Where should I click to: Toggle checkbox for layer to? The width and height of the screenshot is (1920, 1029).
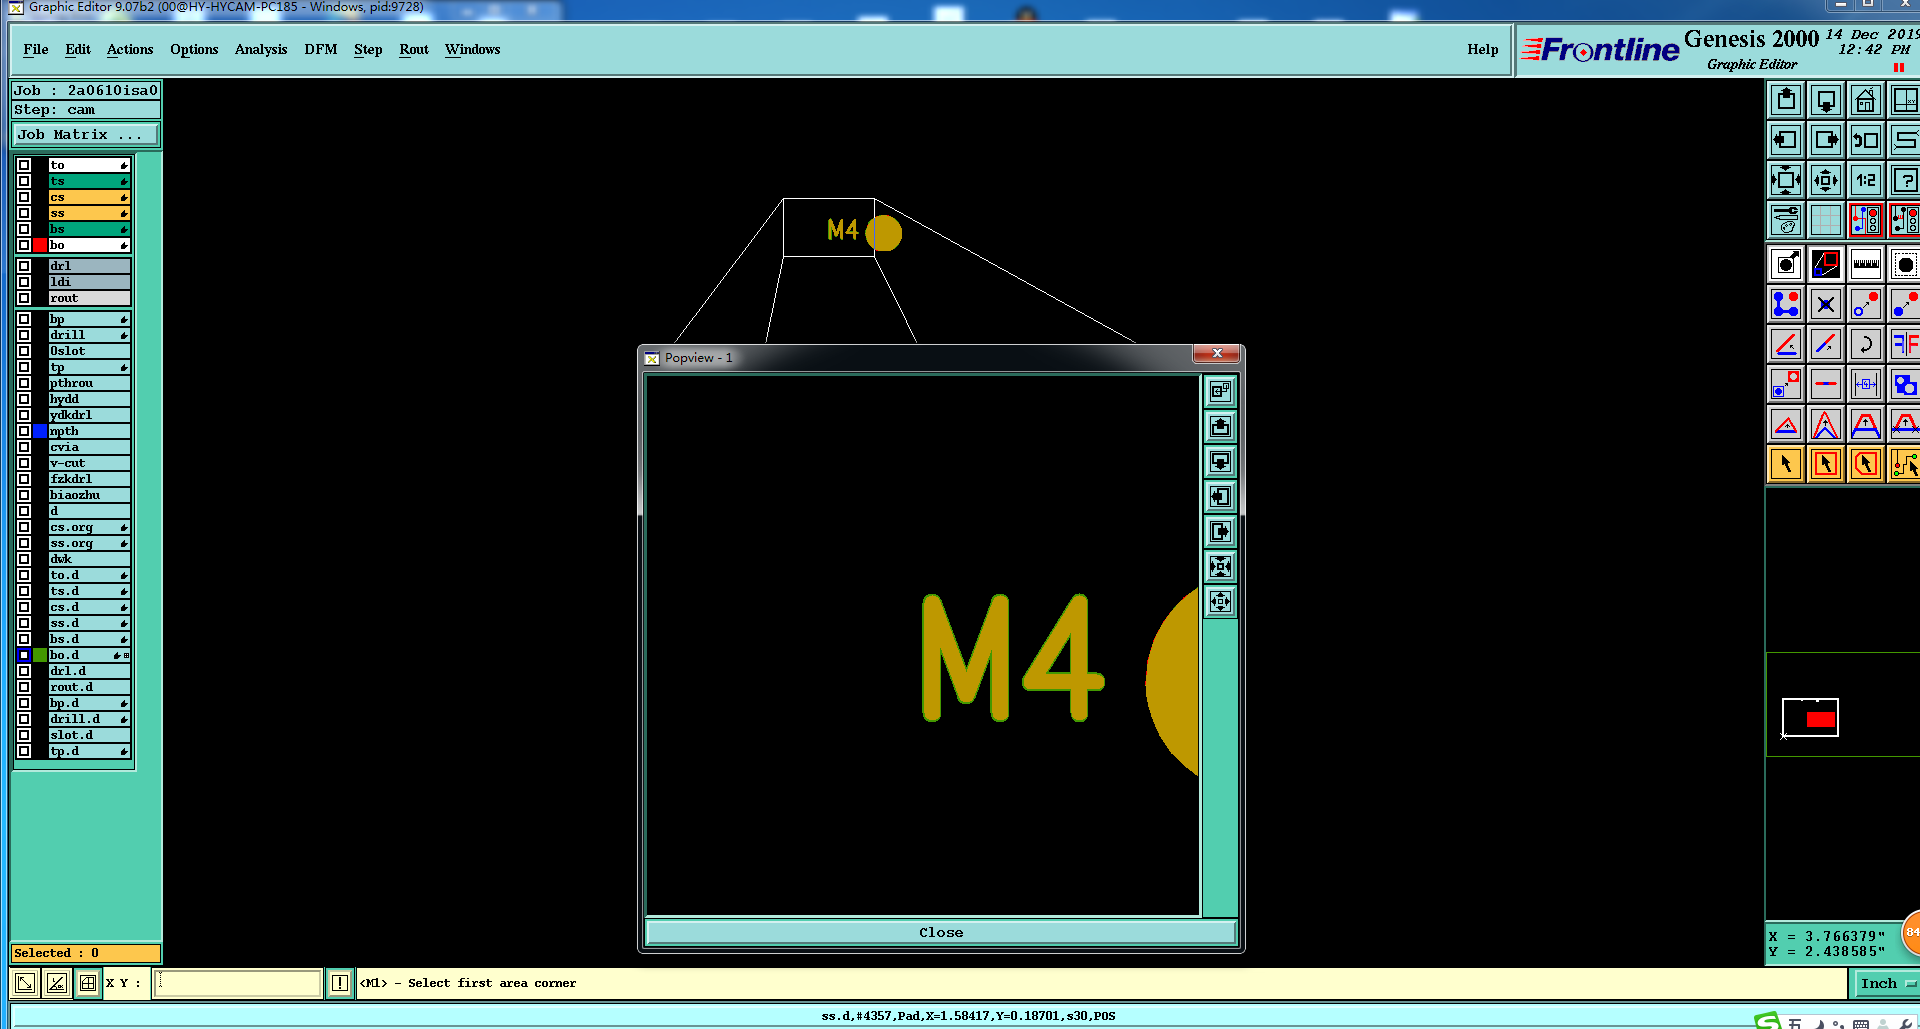pyautogui.click(x=24, y=165)
